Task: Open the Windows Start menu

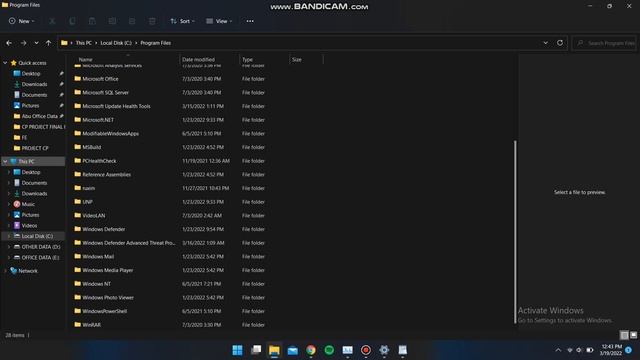Action: pyautogui.click(x=237, y=350)
